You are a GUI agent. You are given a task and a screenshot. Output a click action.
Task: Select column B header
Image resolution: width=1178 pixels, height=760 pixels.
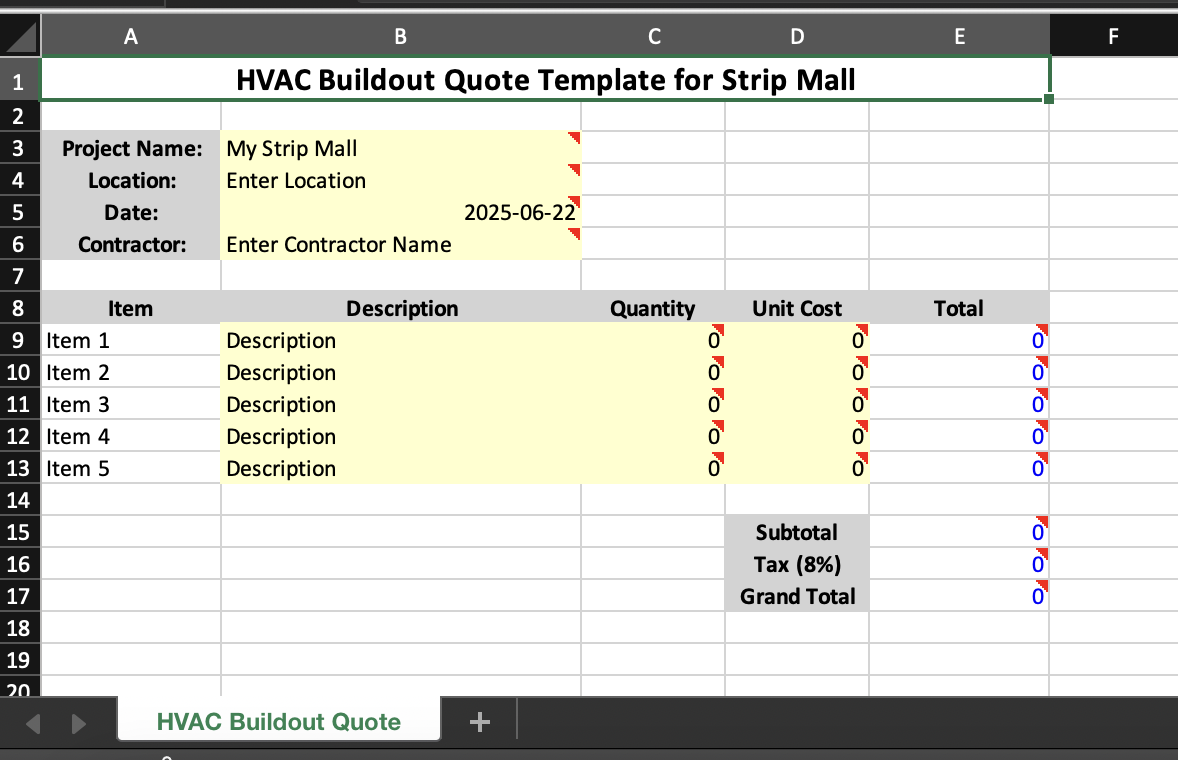400,35
